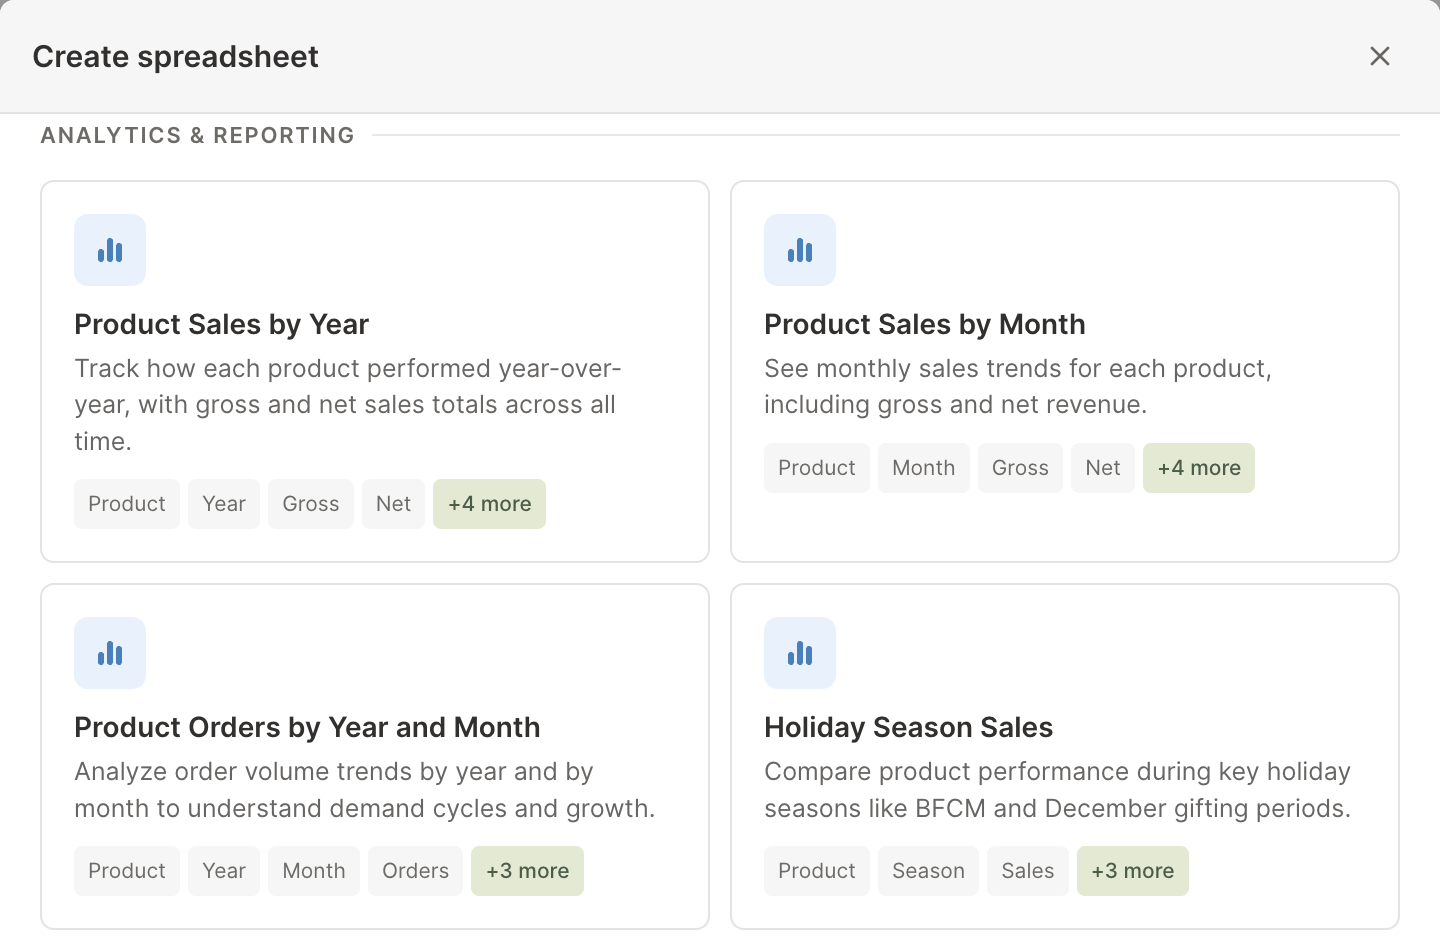The width and height of the screenshot is (1440, 944).
Task: Click the 'See monthly sales trends' description
Action: (x=1018, y=387)
